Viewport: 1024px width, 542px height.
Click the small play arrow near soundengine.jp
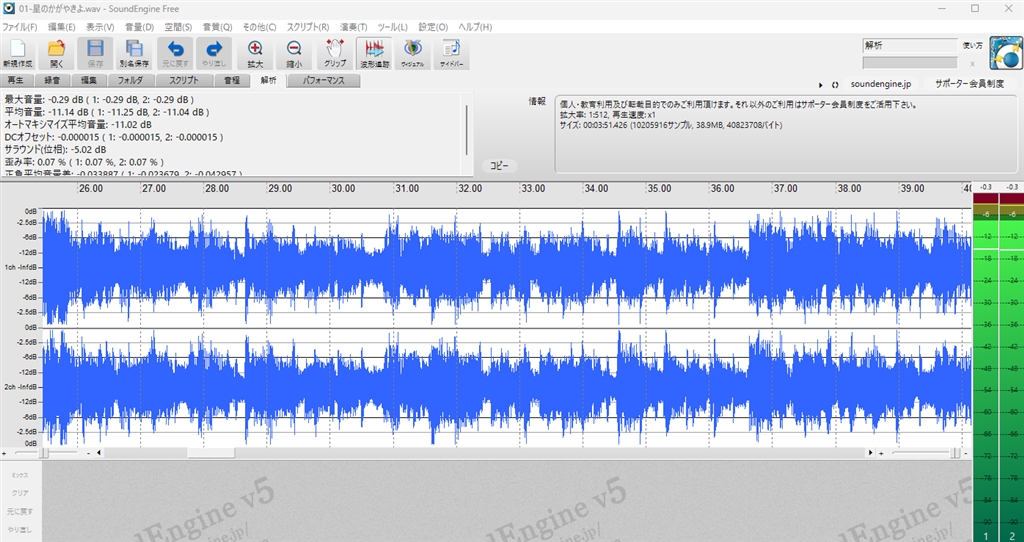821,85
